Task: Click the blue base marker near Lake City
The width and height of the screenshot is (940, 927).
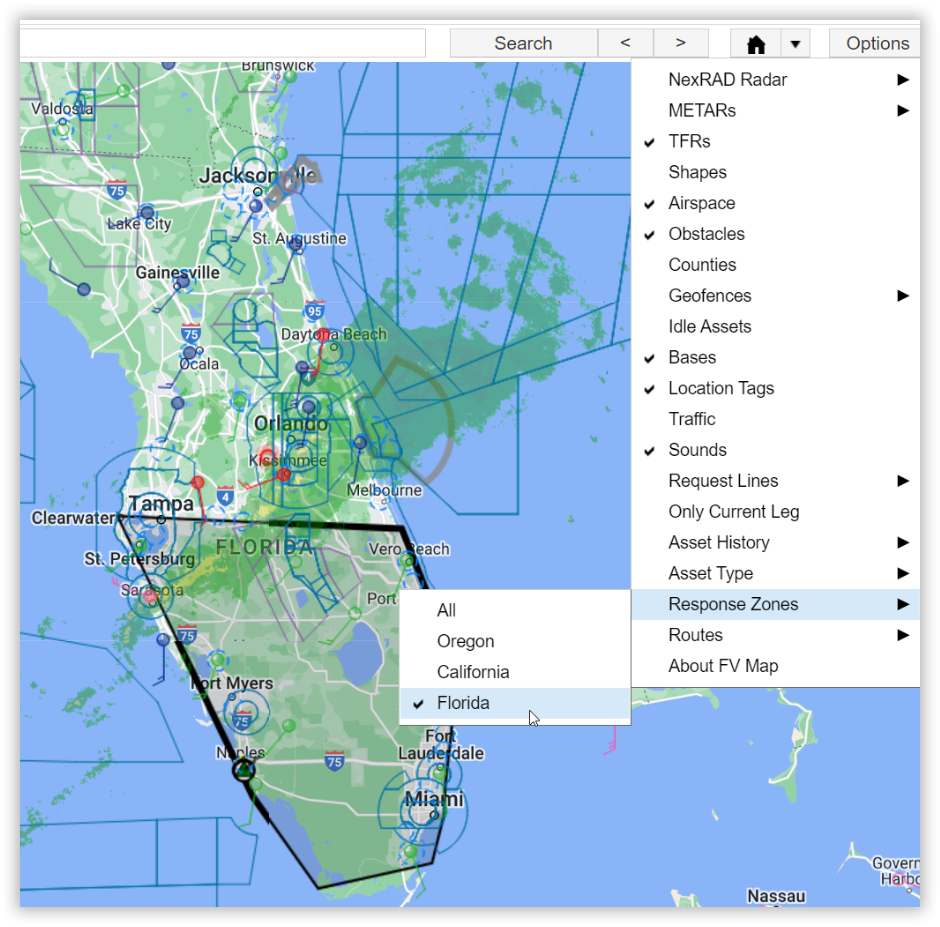Action: coord(147,212)
